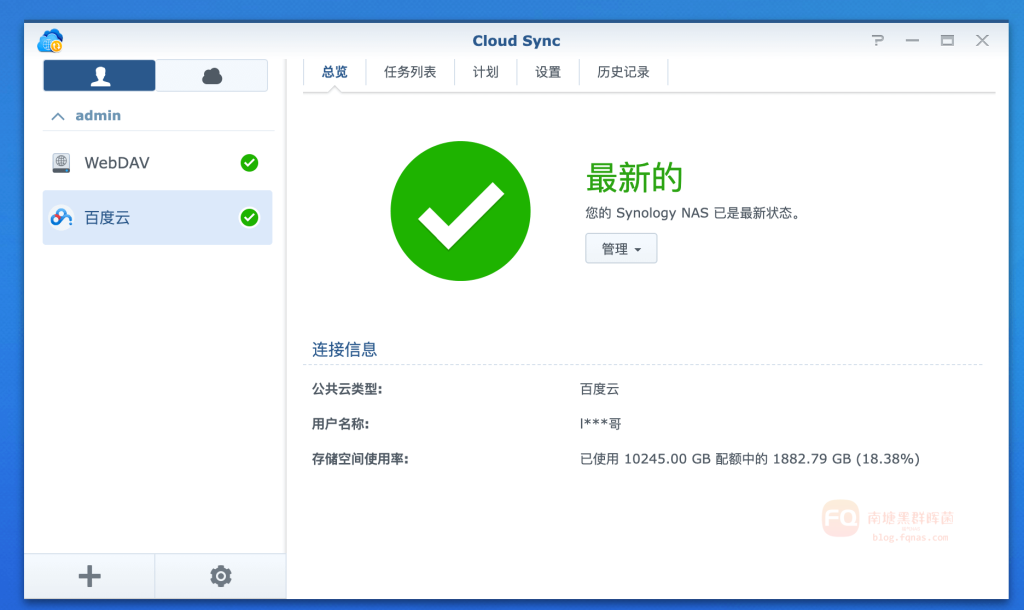Click the 百度云 green status checkmark
Screen dimensions: 1024x610
coord(249,217)
